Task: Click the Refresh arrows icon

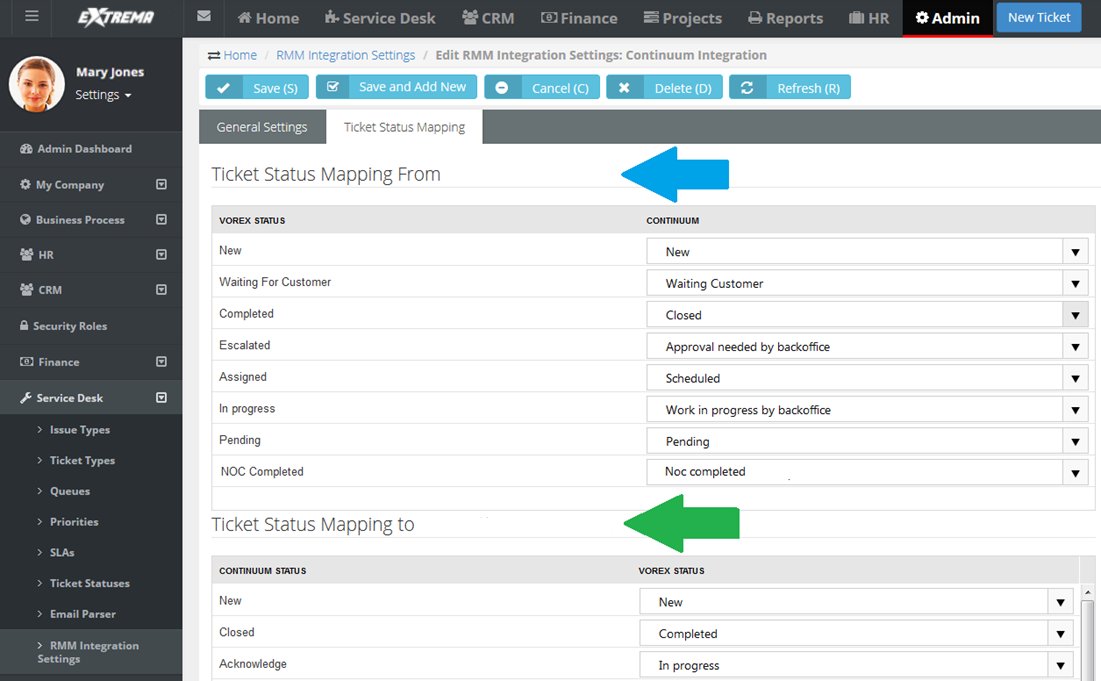Action: point(747,88)
